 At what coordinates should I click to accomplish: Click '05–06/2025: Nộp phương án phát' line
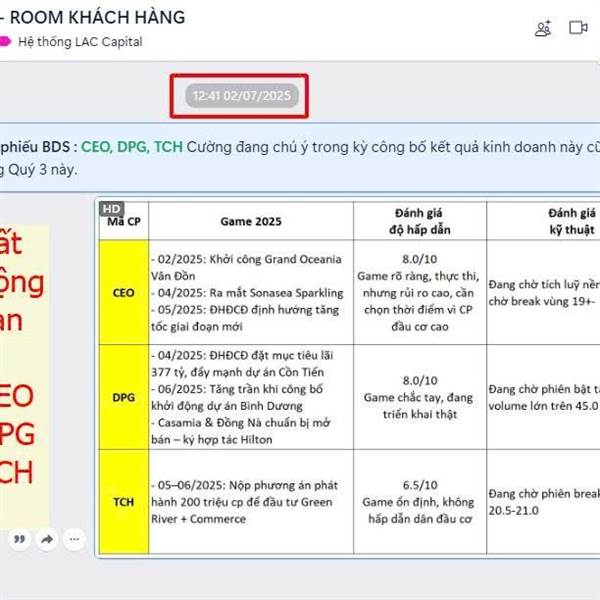pyautogui.click(x=245, y=485)
